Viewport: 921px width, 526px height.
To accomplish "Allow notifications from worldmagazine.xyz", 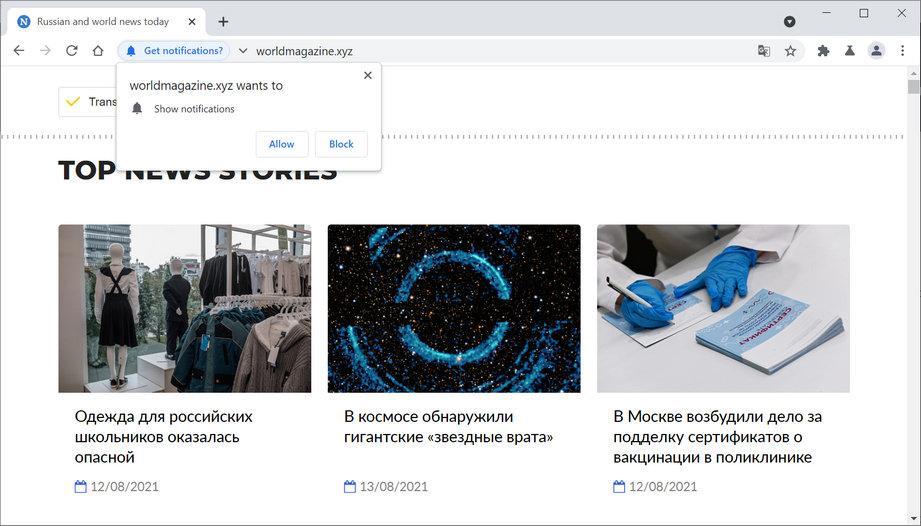I will [282, 144].
